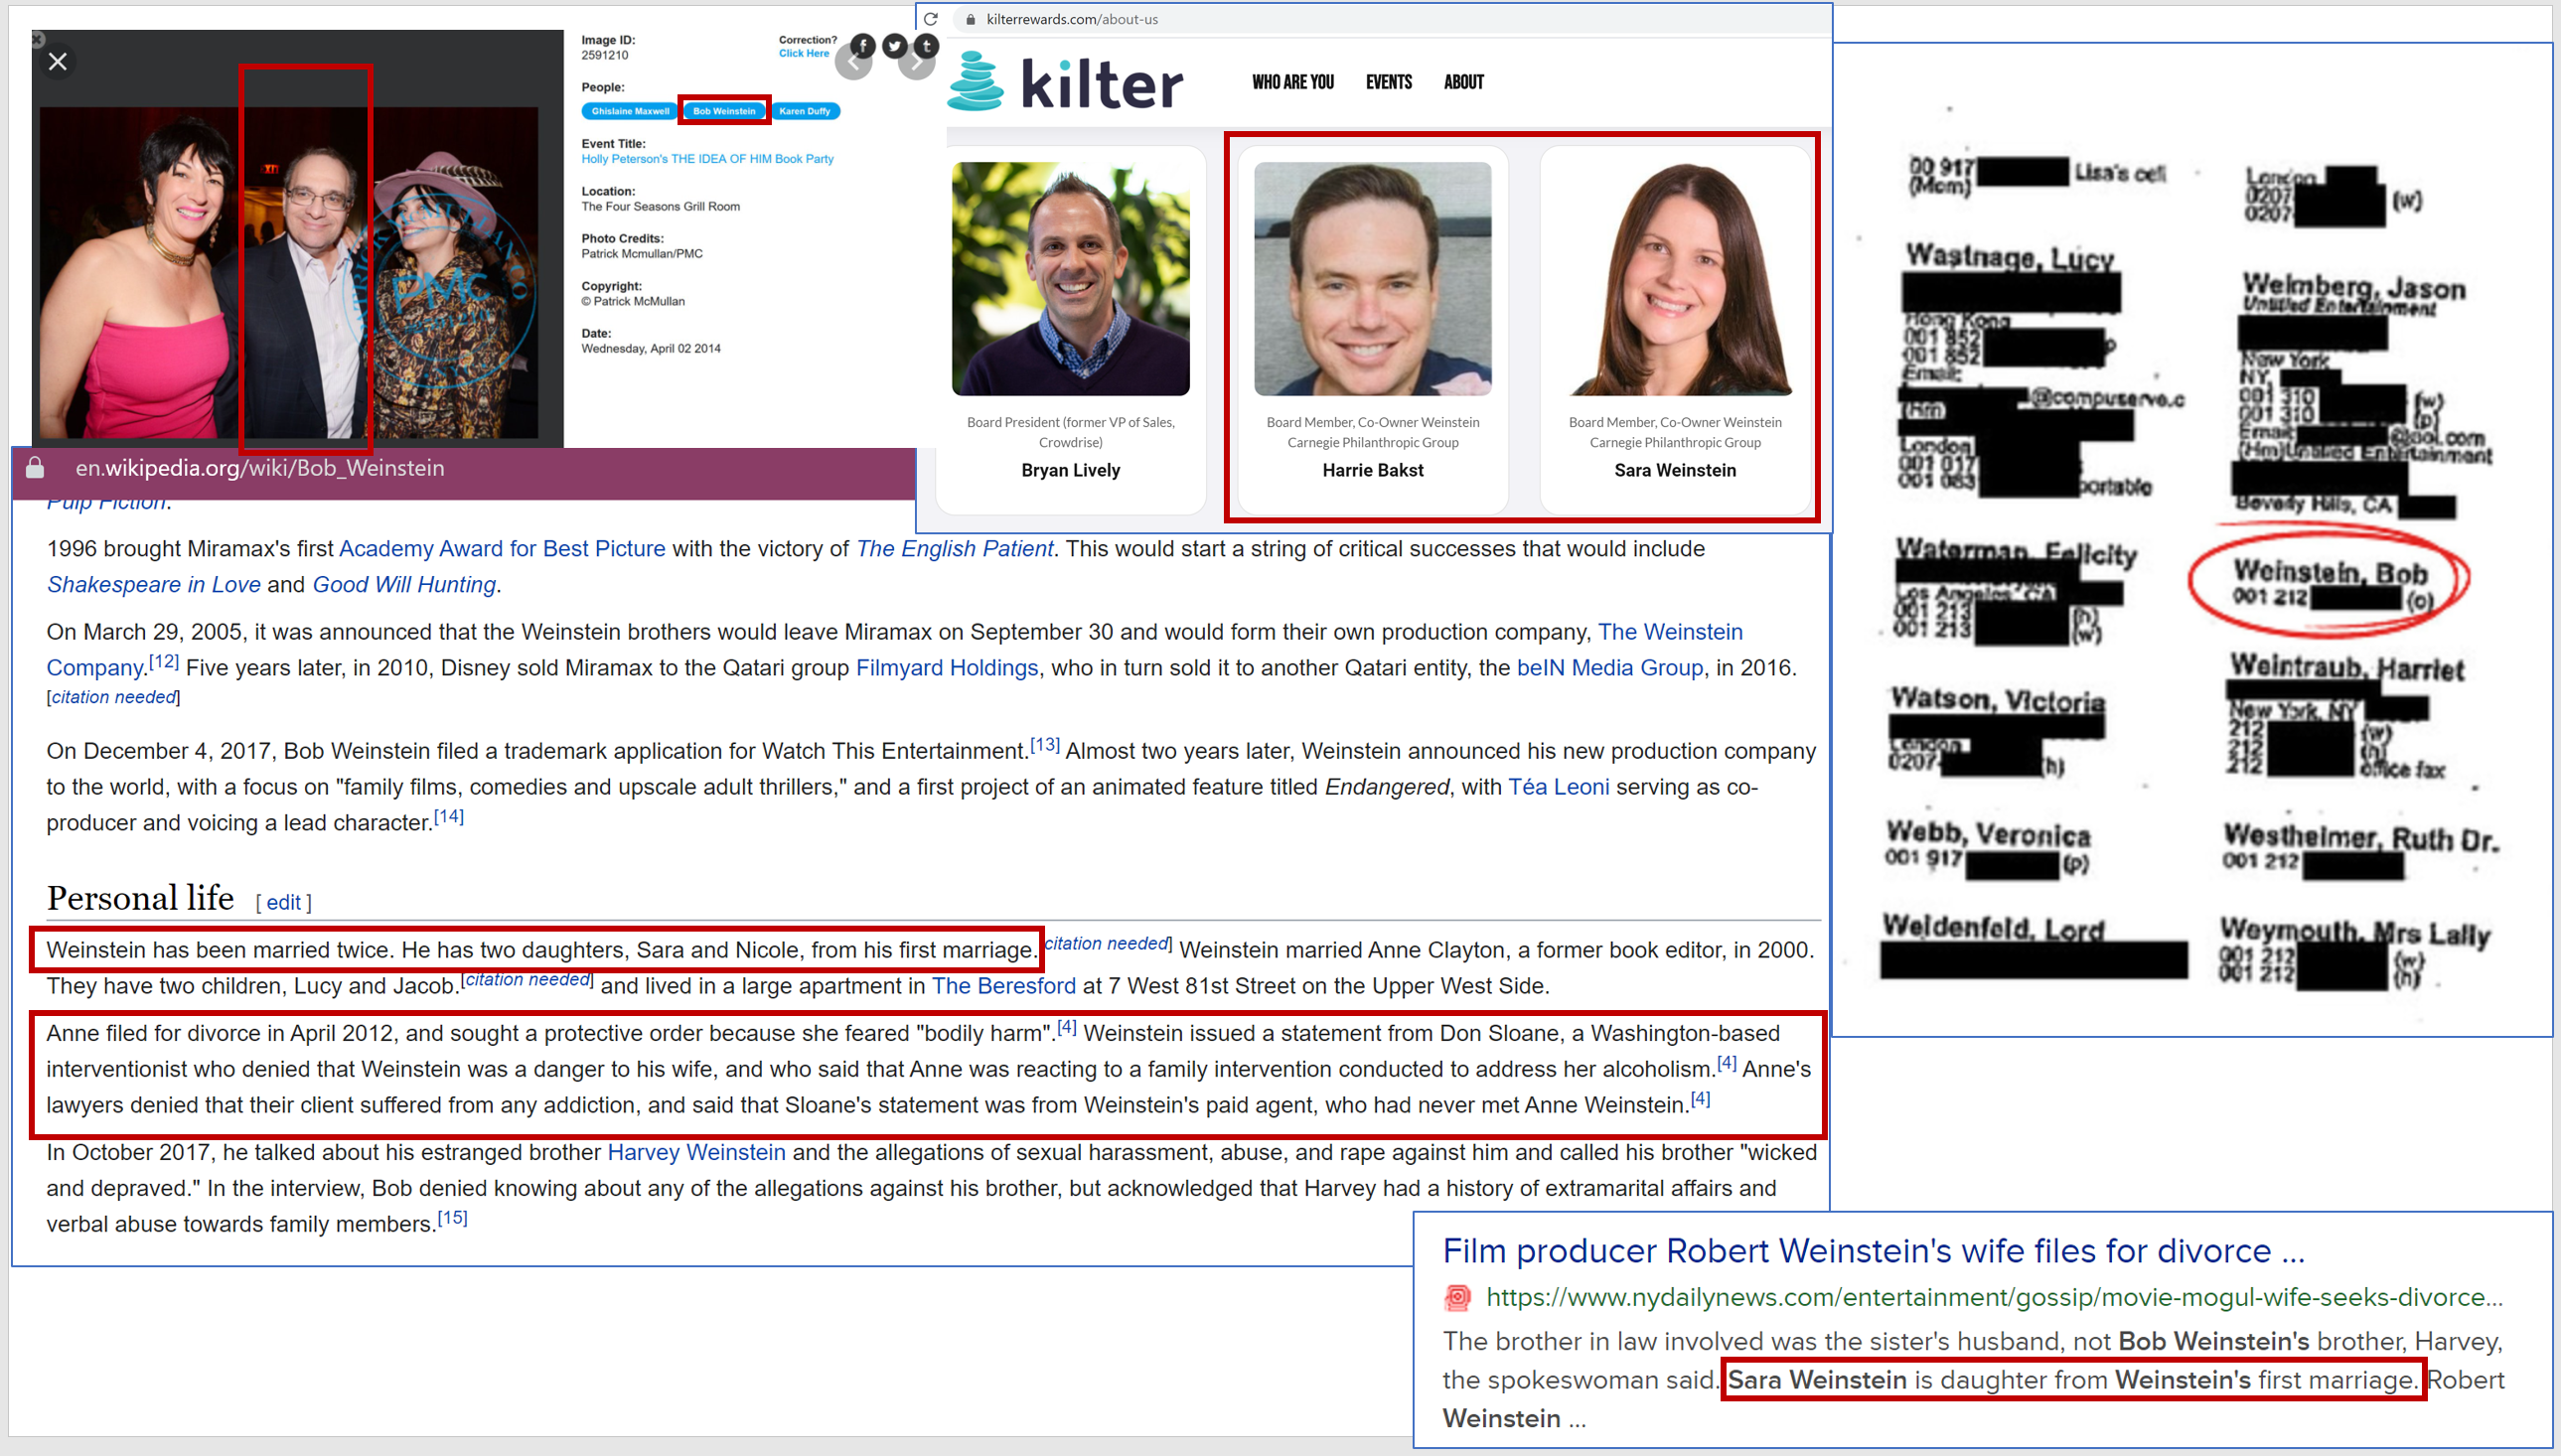Click citation reference [15]

click(x=453, y=1218)
